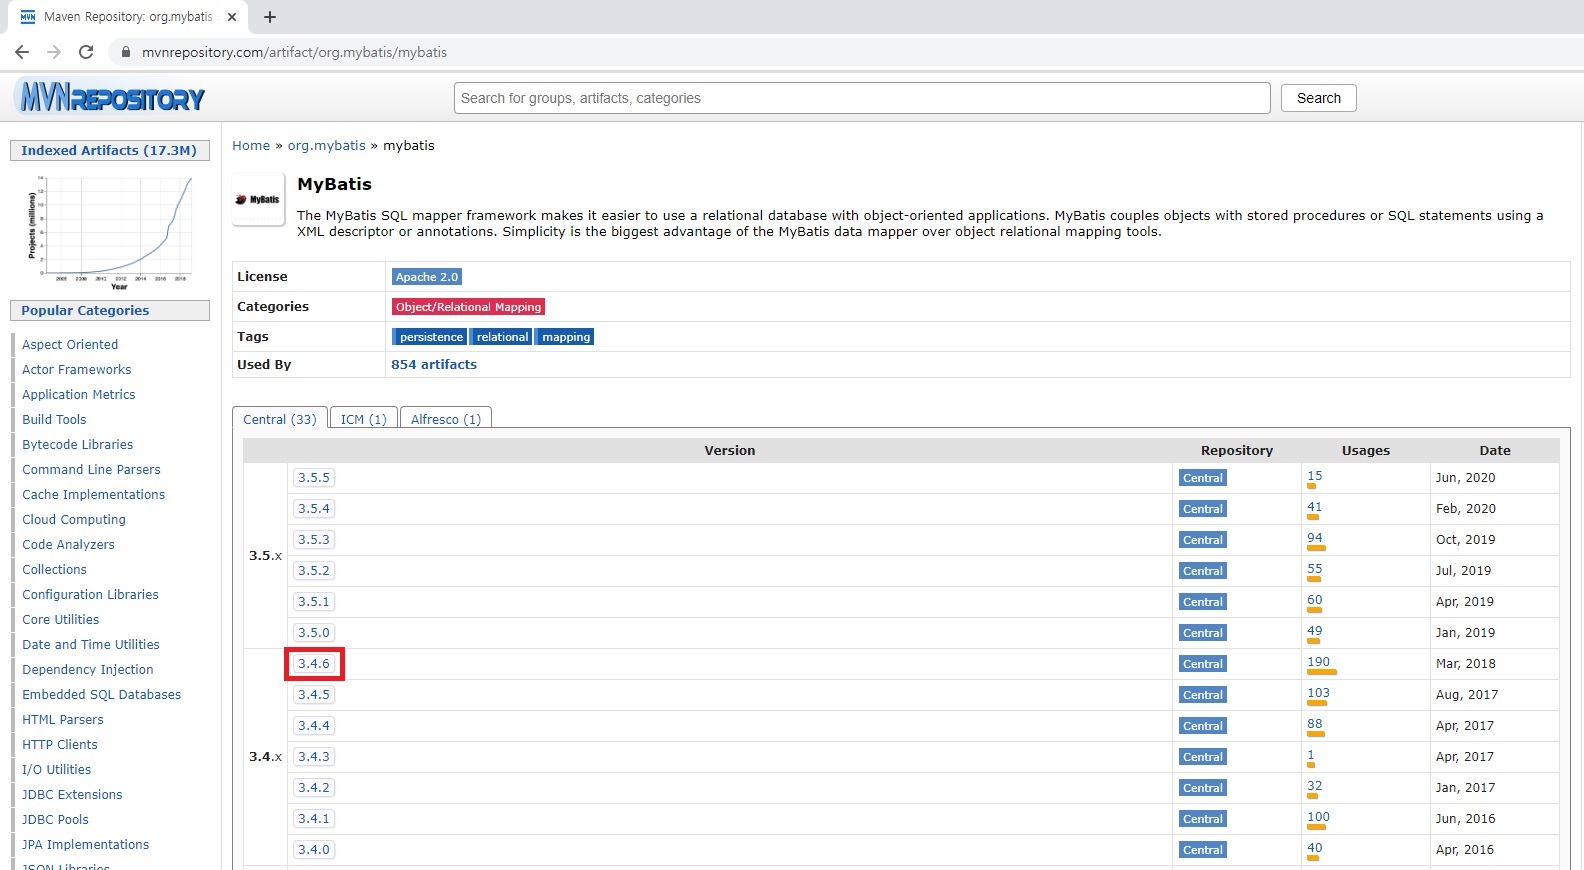Open Date and Time Utilities category
Screen dimensions: 1584x870
coord(91,644)
